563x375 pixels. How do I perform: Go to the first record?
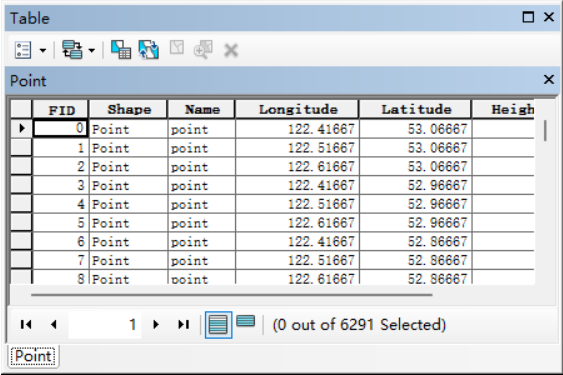click(26, 324)
